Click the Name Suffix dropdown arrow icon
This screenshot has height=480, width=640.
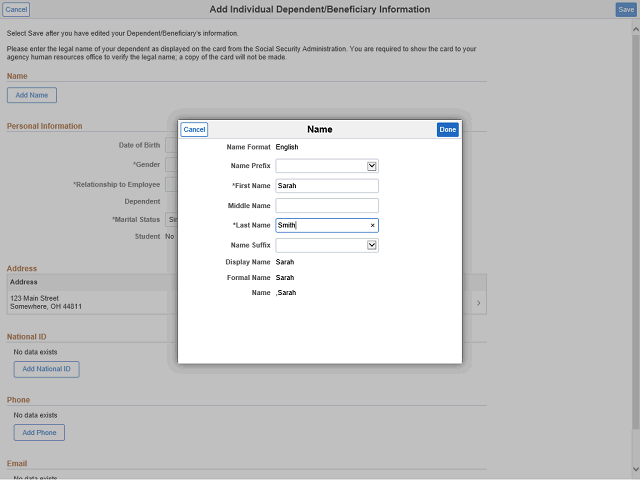click(371, 245)
